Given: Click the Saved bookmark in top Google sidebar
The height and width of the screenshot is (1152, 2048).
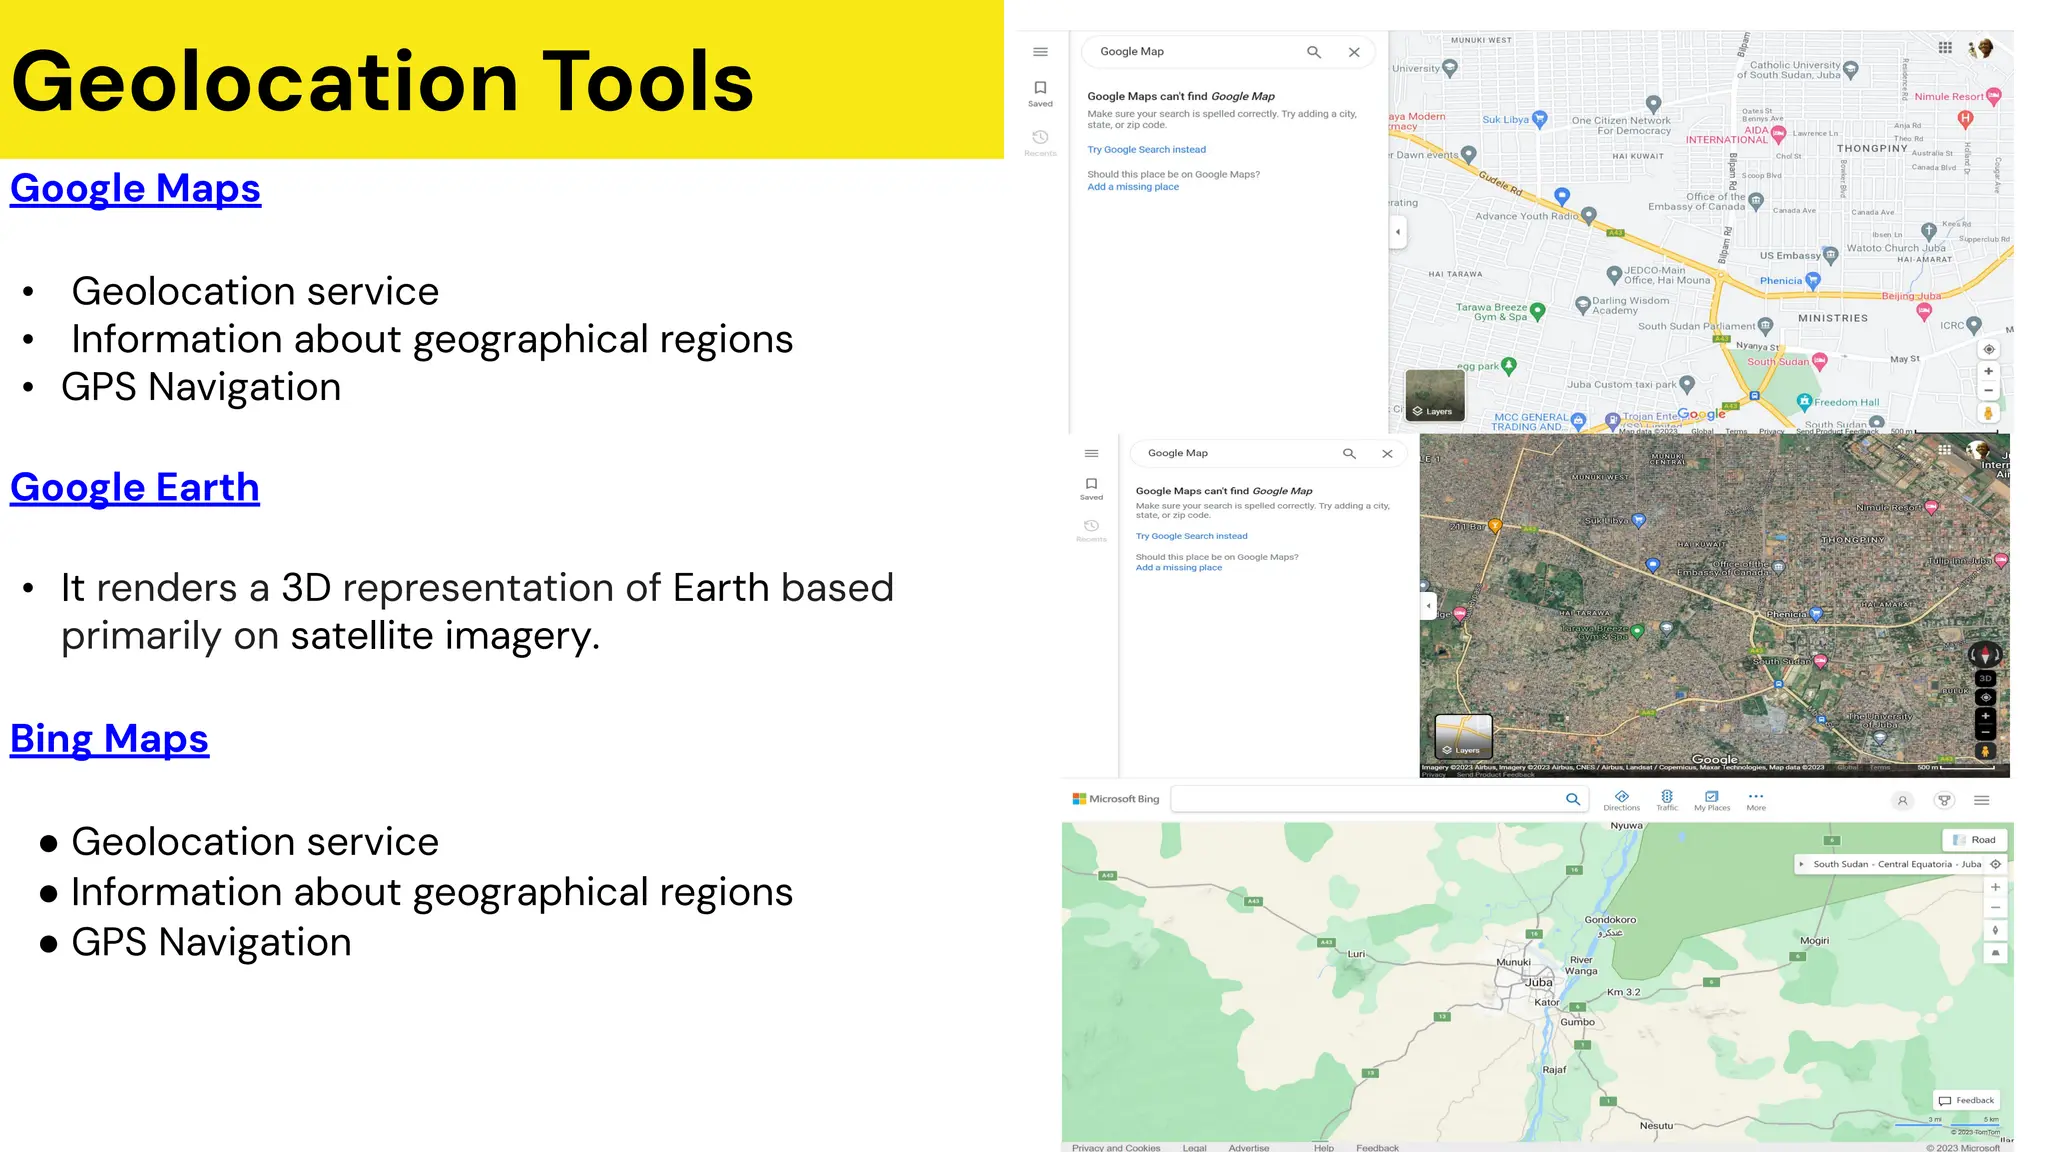Looking at the screenshot, I should tap(1040, 92).
